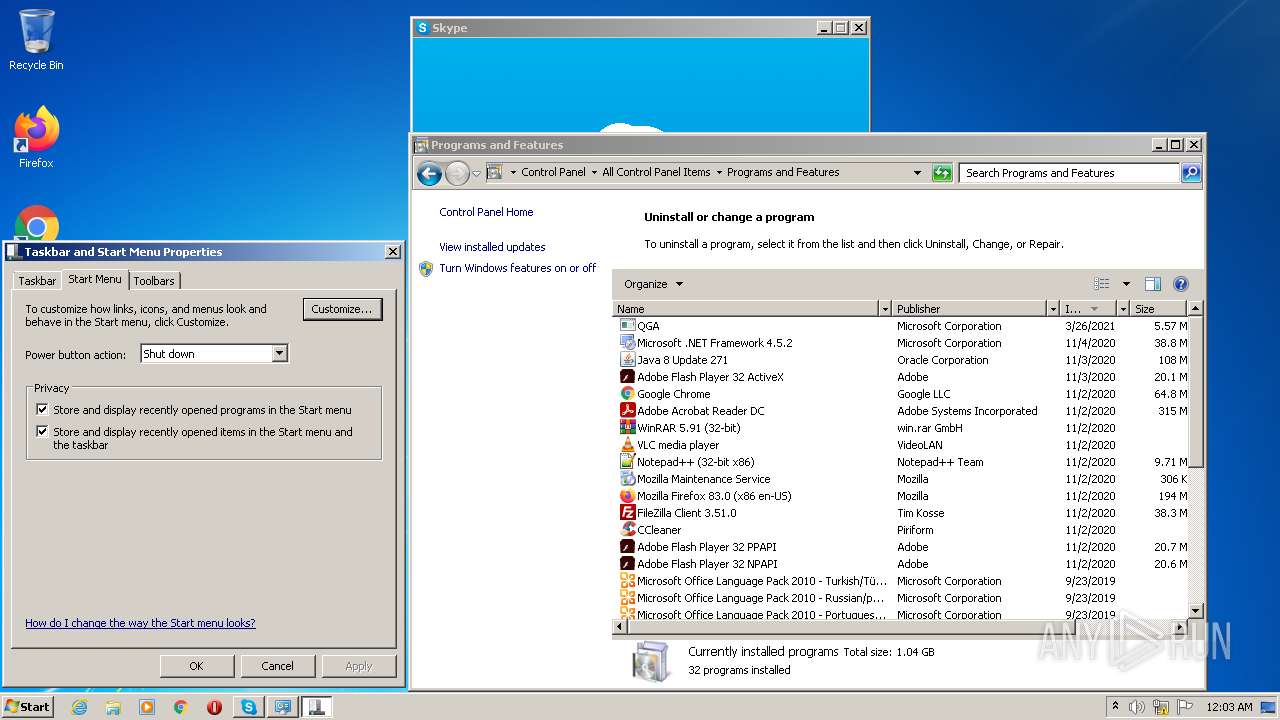
Task: Refresh the Programs and Features address bar
Action: pos(941,173)
